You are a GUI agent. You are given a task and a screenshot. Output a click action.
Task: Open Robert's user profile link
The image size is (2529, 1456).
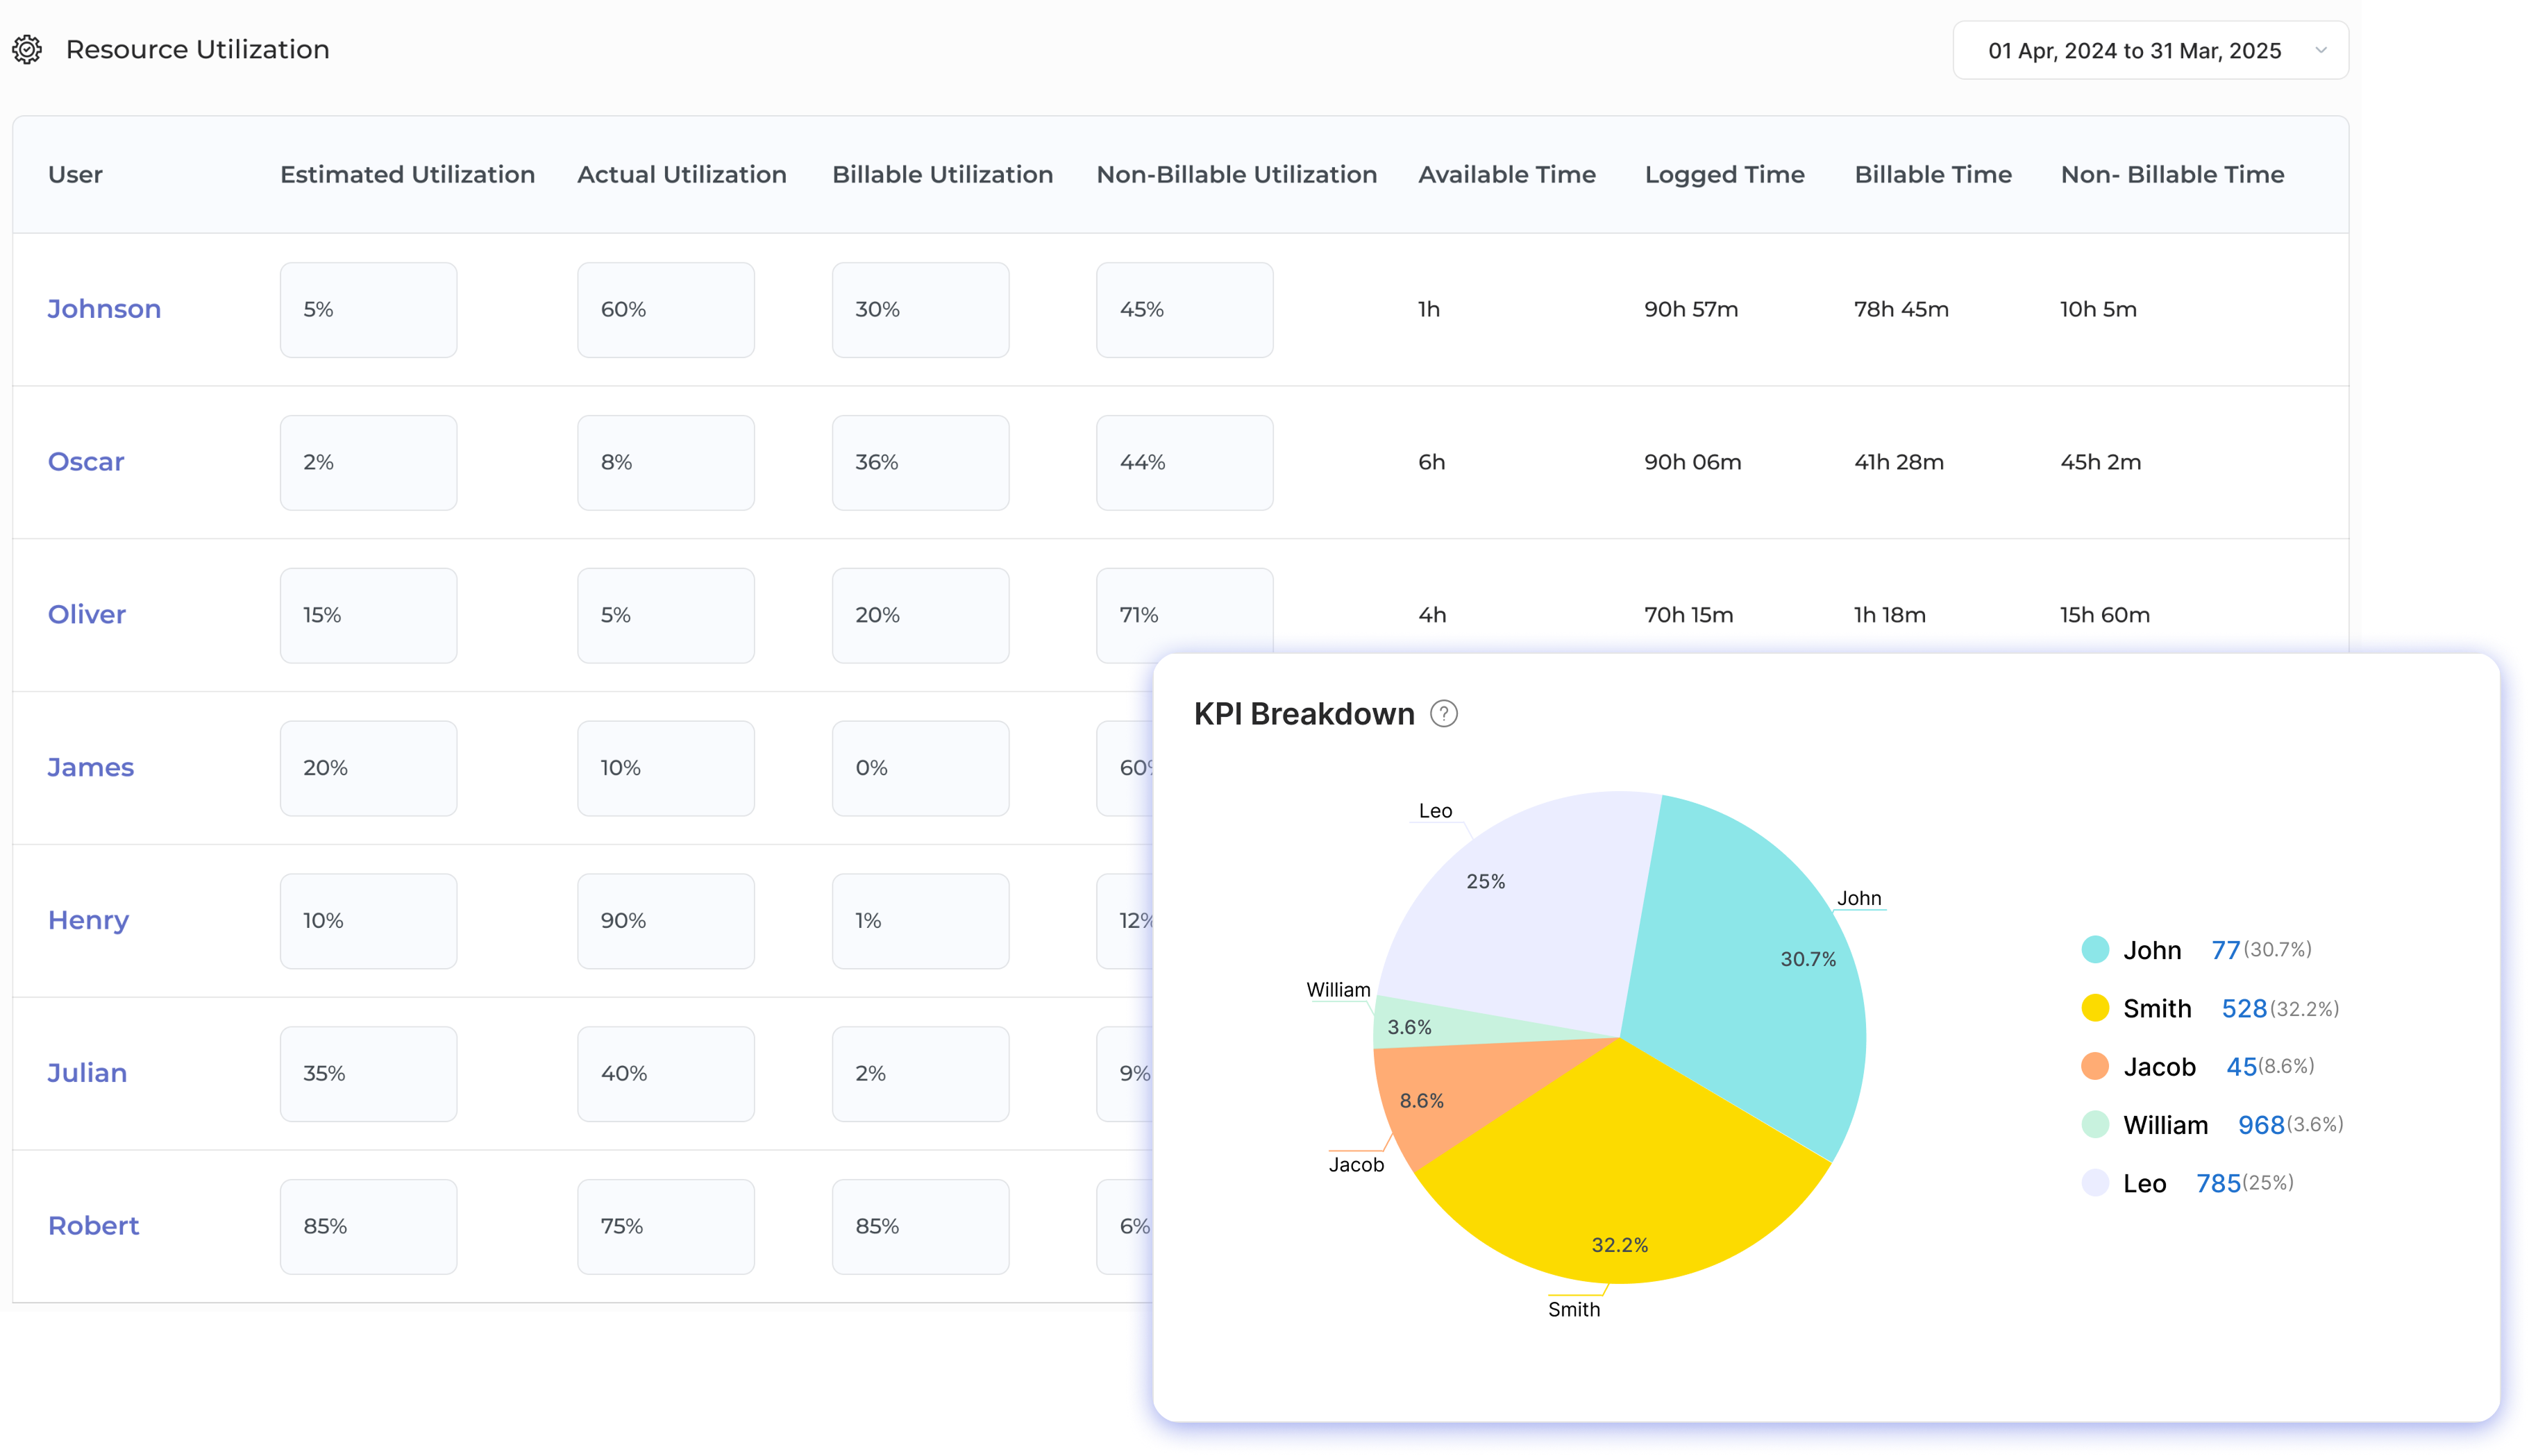pyautogui.click(x=93, y=1226)
